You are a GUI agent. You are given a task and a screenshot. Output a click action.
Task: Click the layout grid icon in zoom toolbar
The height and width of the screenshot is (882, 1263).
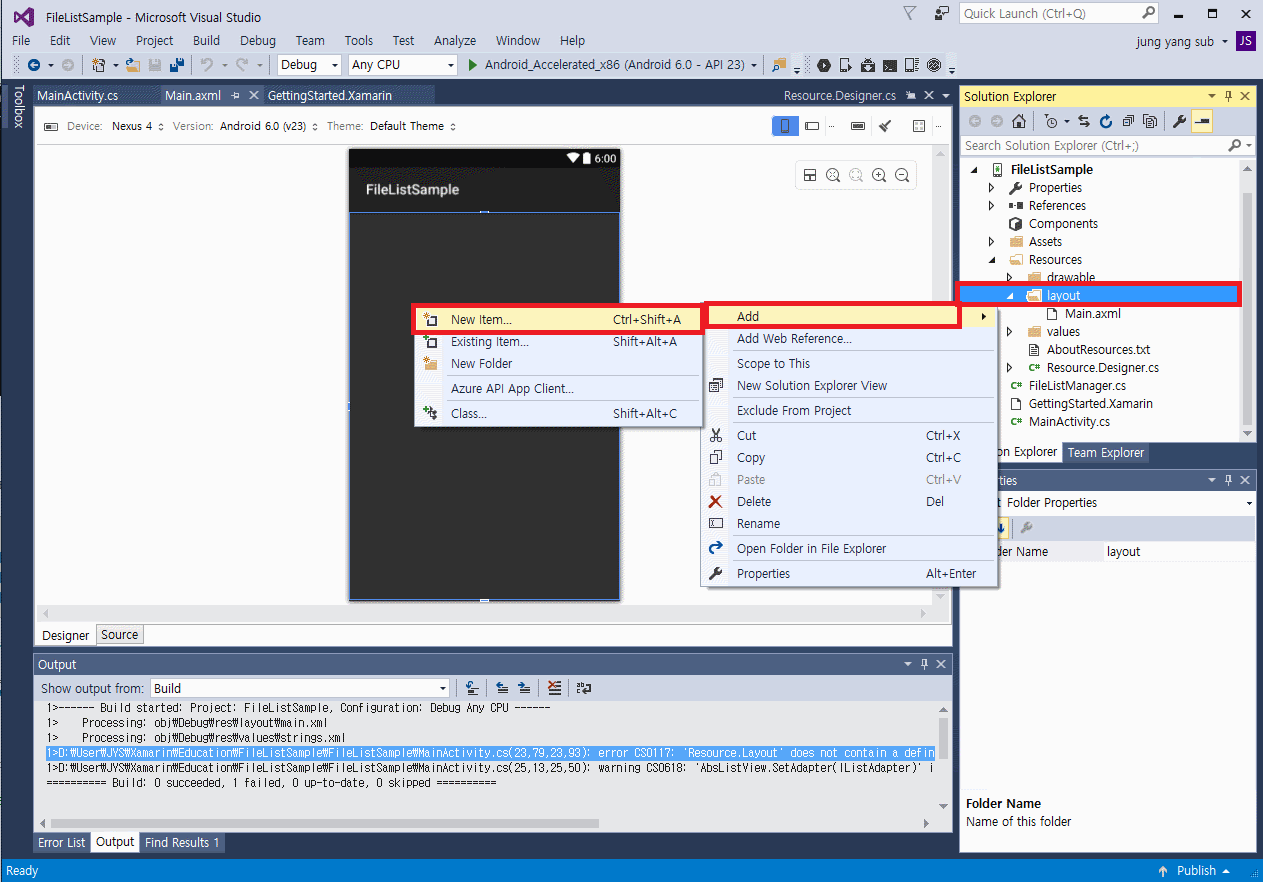[810, 175]
